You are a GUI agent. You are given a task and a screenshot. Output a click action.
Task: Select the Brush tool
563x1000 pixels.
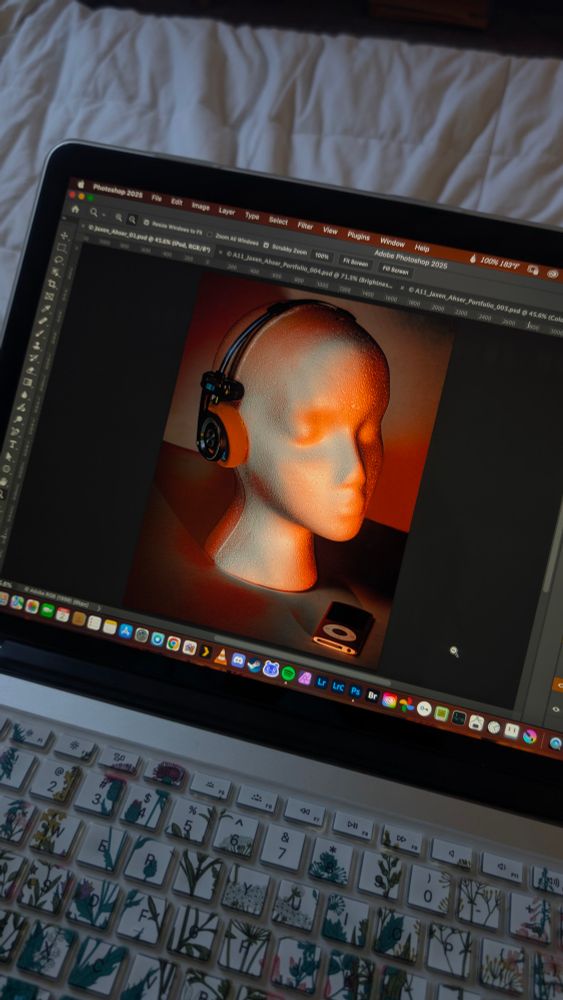(40, 333)
